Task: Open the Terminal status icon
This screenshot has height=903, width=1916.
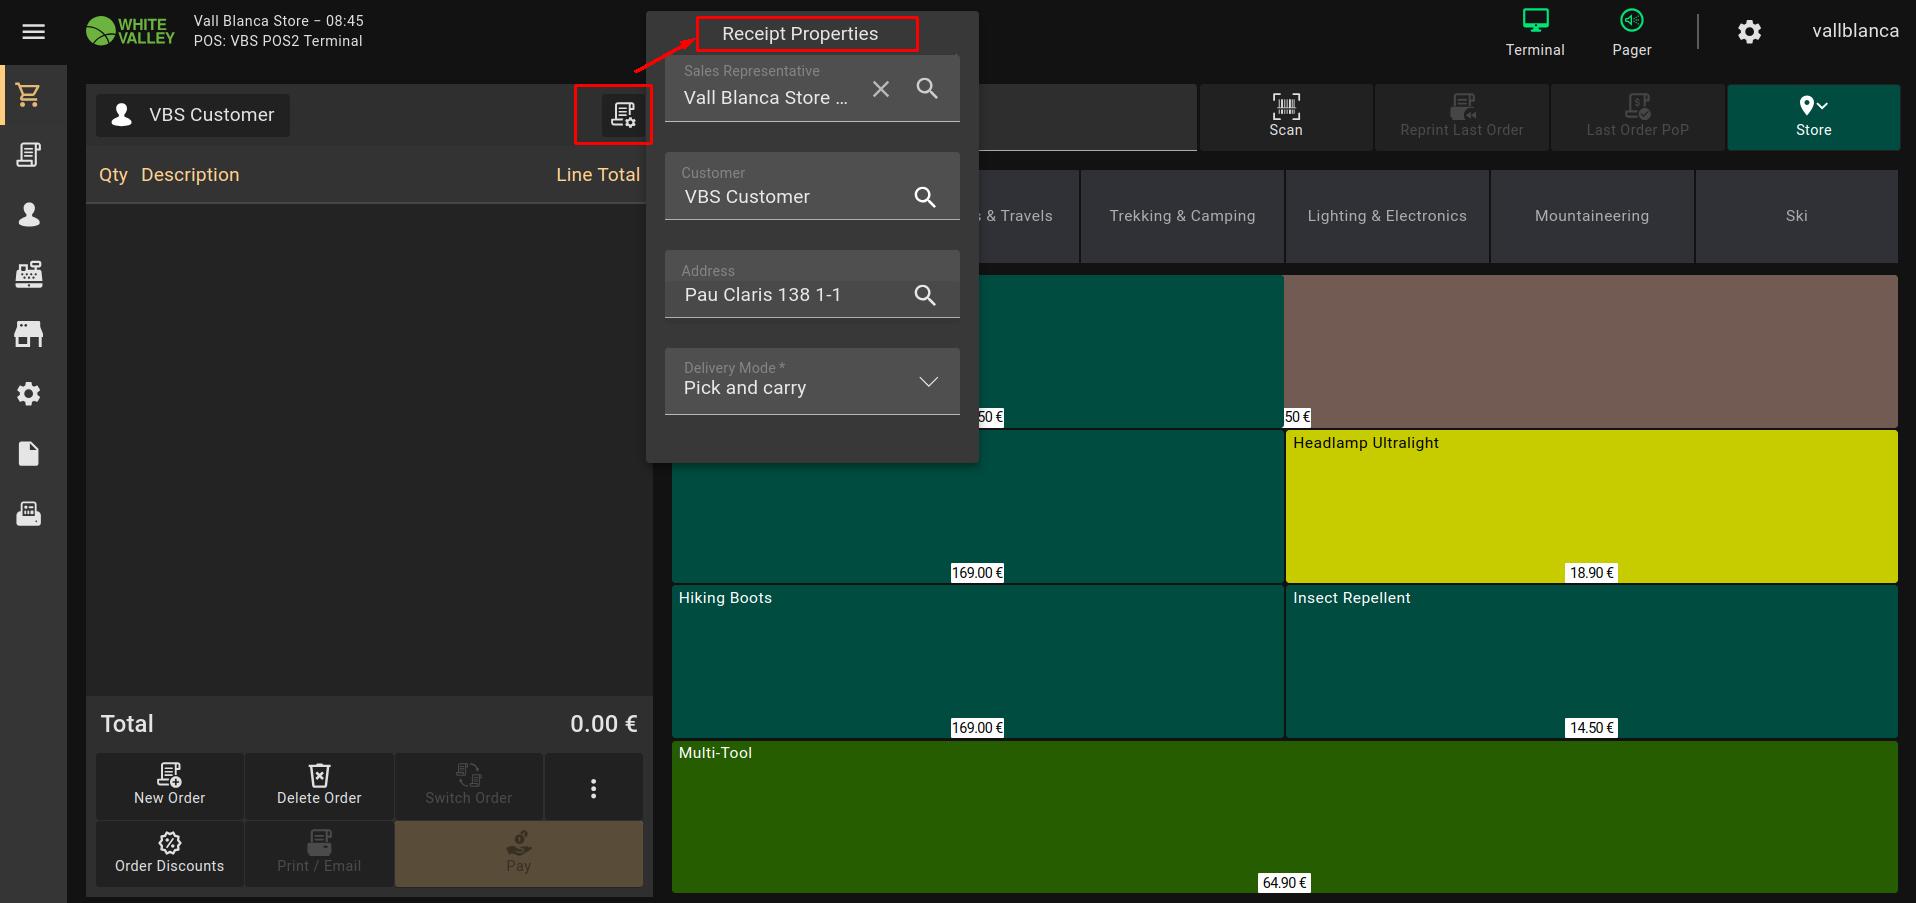Action: coord(1534,32)
